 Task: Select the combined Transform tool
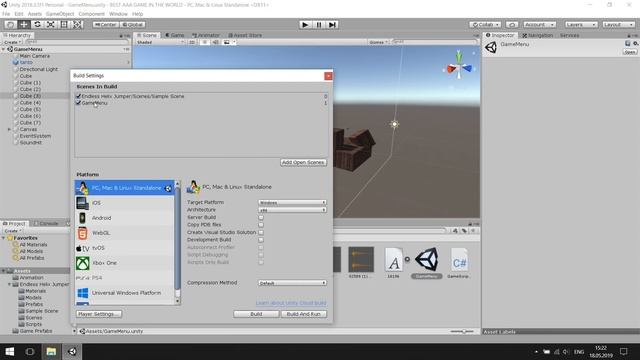point(77,24)
